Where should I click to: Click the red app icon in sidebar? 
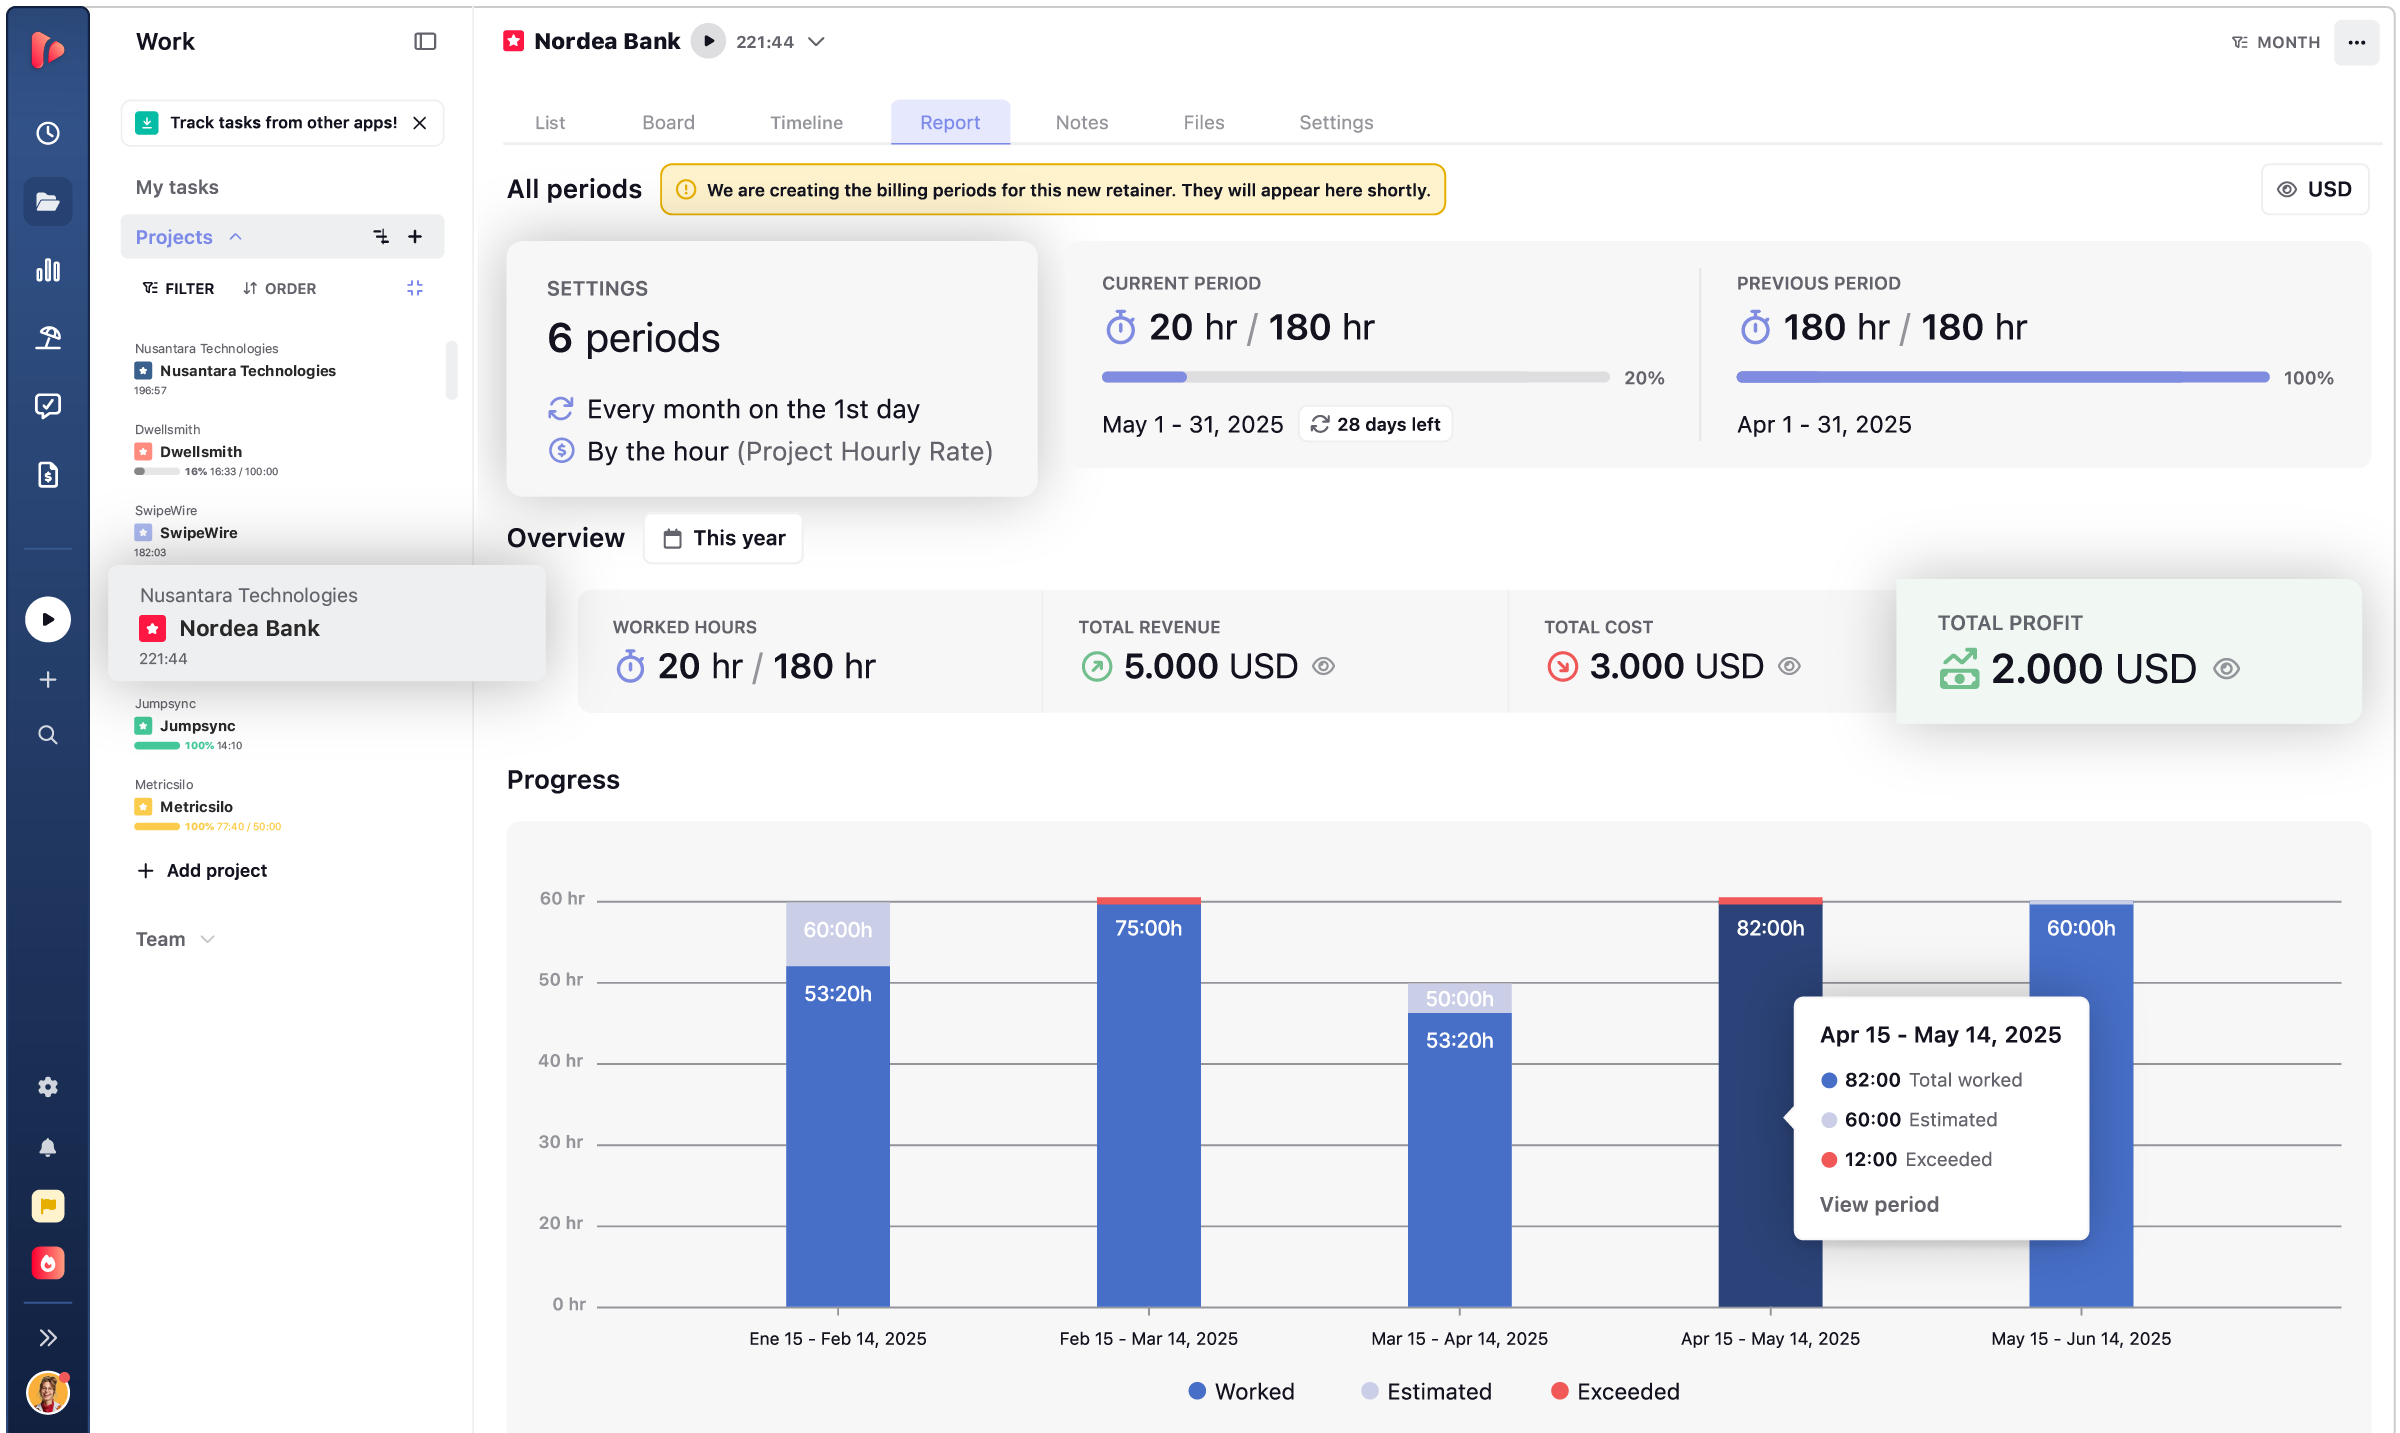[47, 1264]
